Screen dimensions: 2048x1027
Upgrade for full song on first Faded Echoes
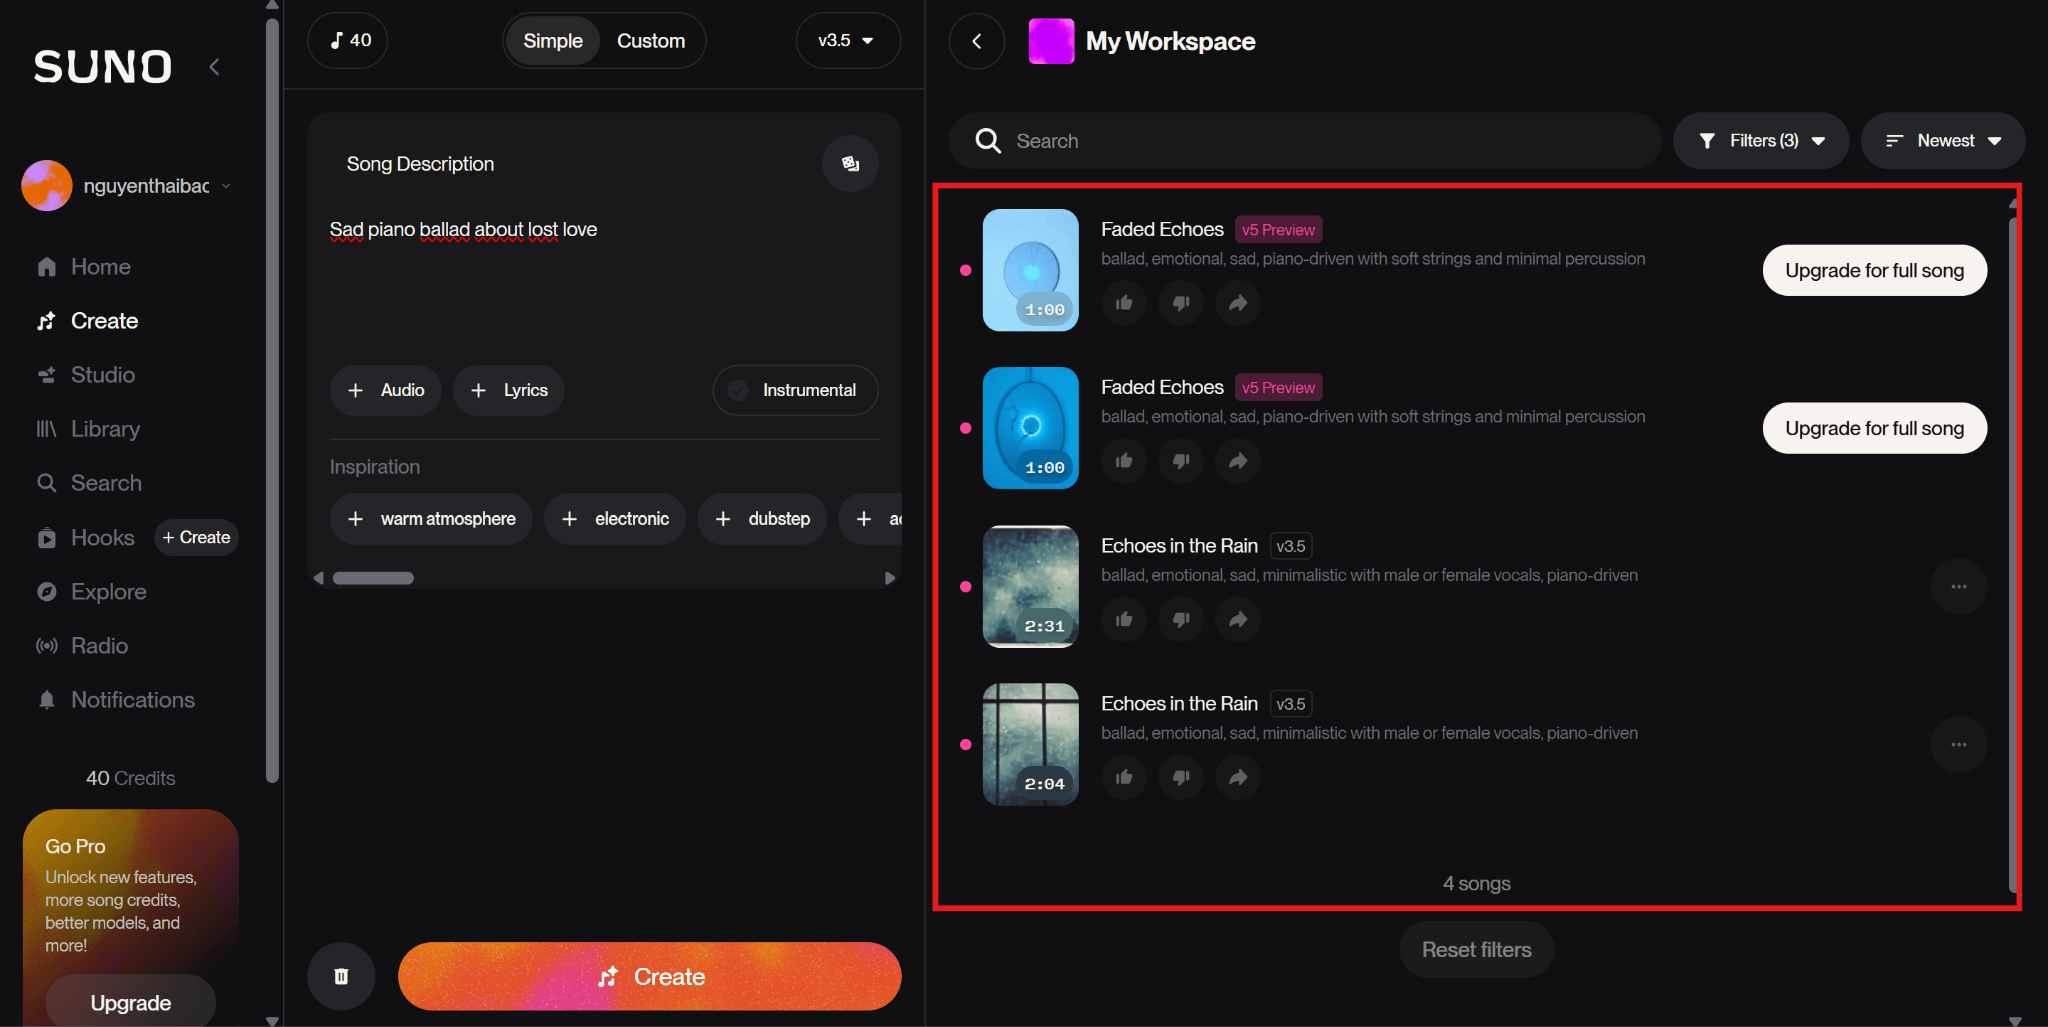click(x=1875, y=270)
